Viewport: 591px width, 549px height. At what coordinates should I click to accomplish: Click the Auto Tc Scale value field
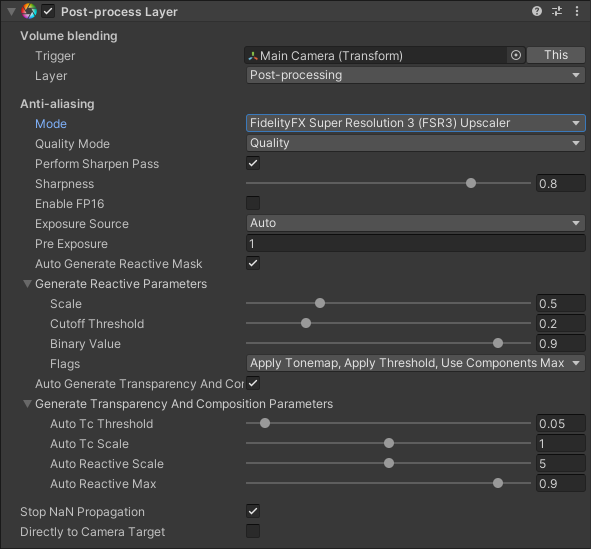[560, 443]
